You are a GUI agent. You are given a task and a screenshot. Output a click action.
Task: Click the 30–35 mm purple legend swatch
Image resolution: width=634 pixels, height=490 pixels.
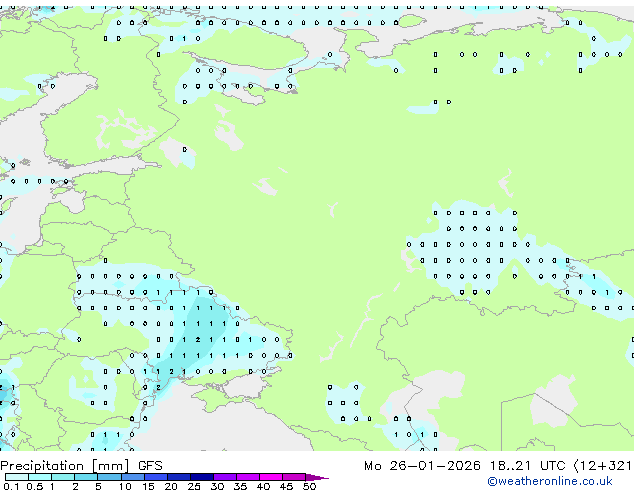click(225, 477)
